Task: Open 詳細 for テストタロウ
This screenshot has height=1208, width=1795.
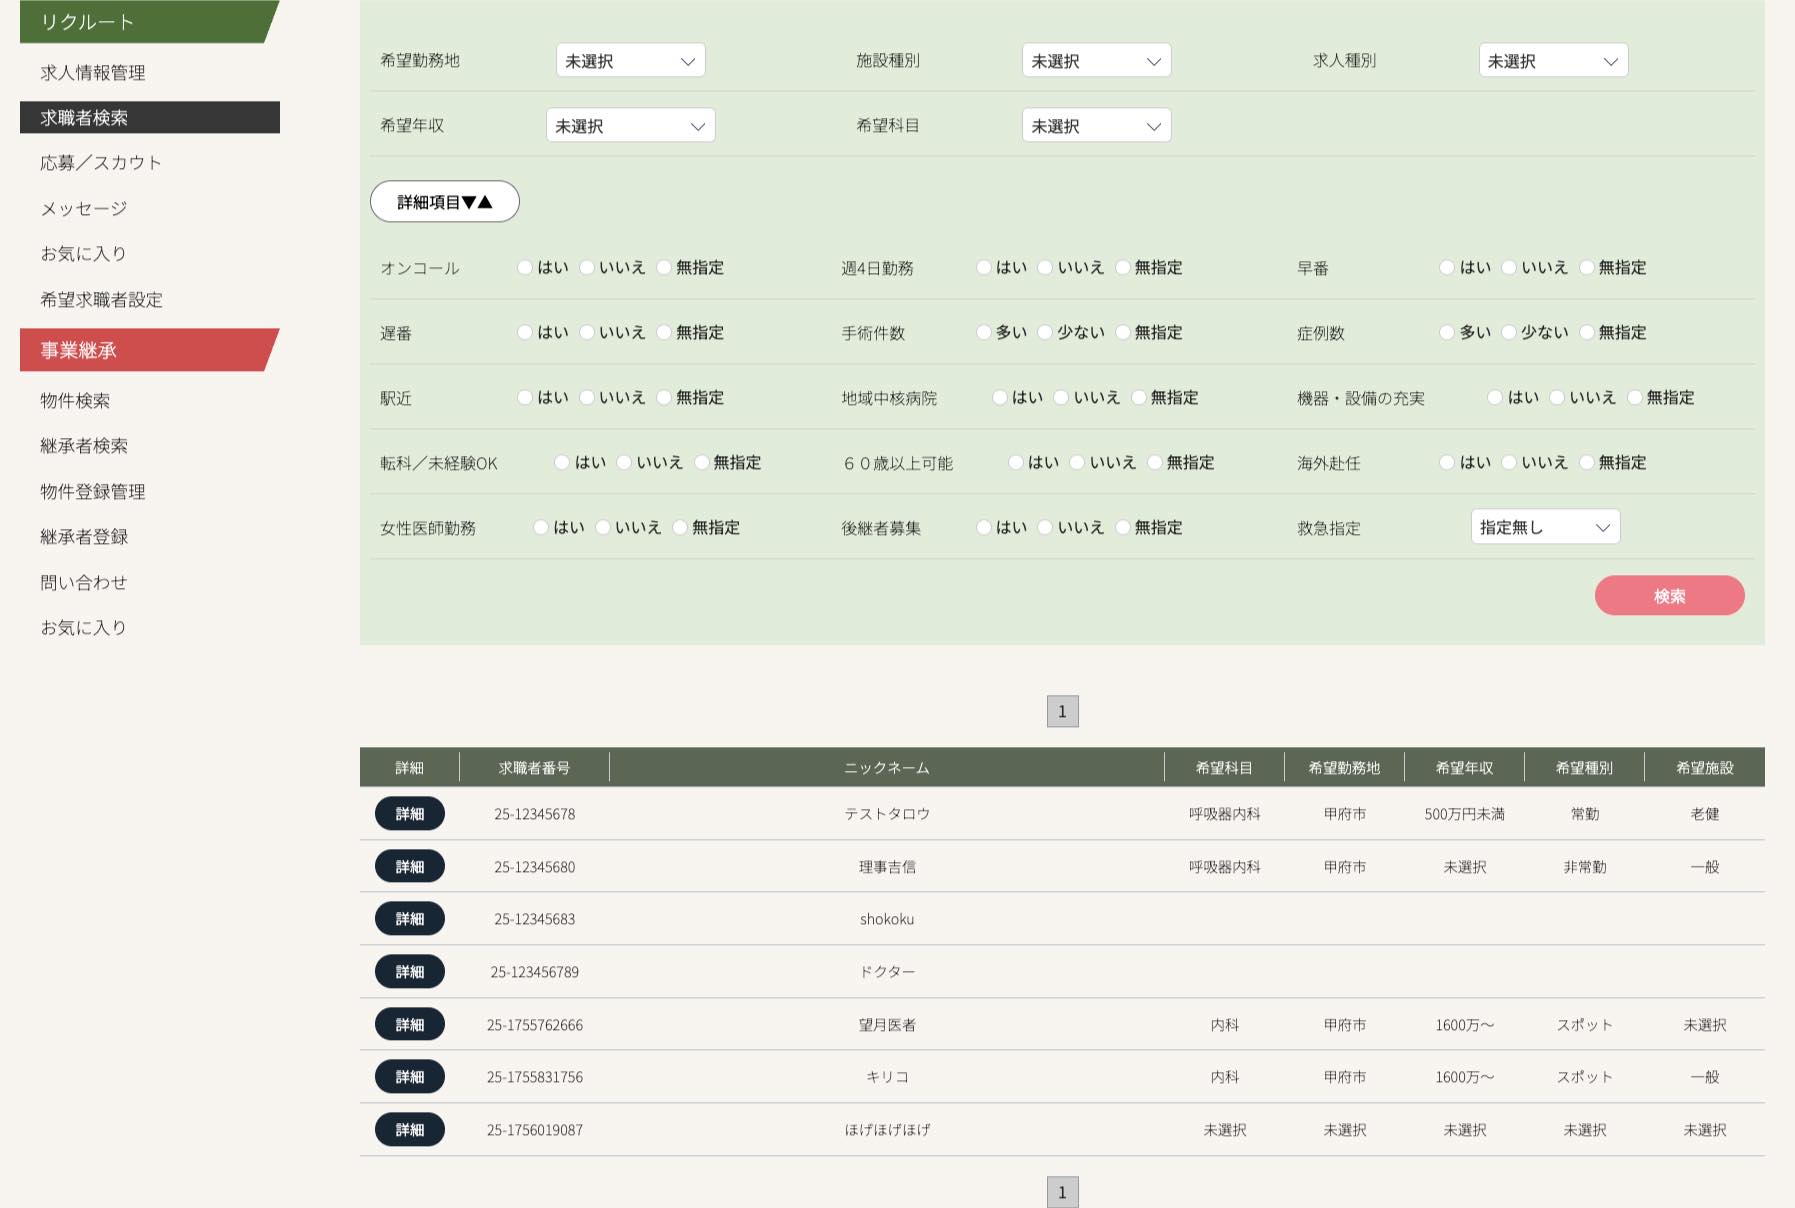Action: tap(410, 814)
